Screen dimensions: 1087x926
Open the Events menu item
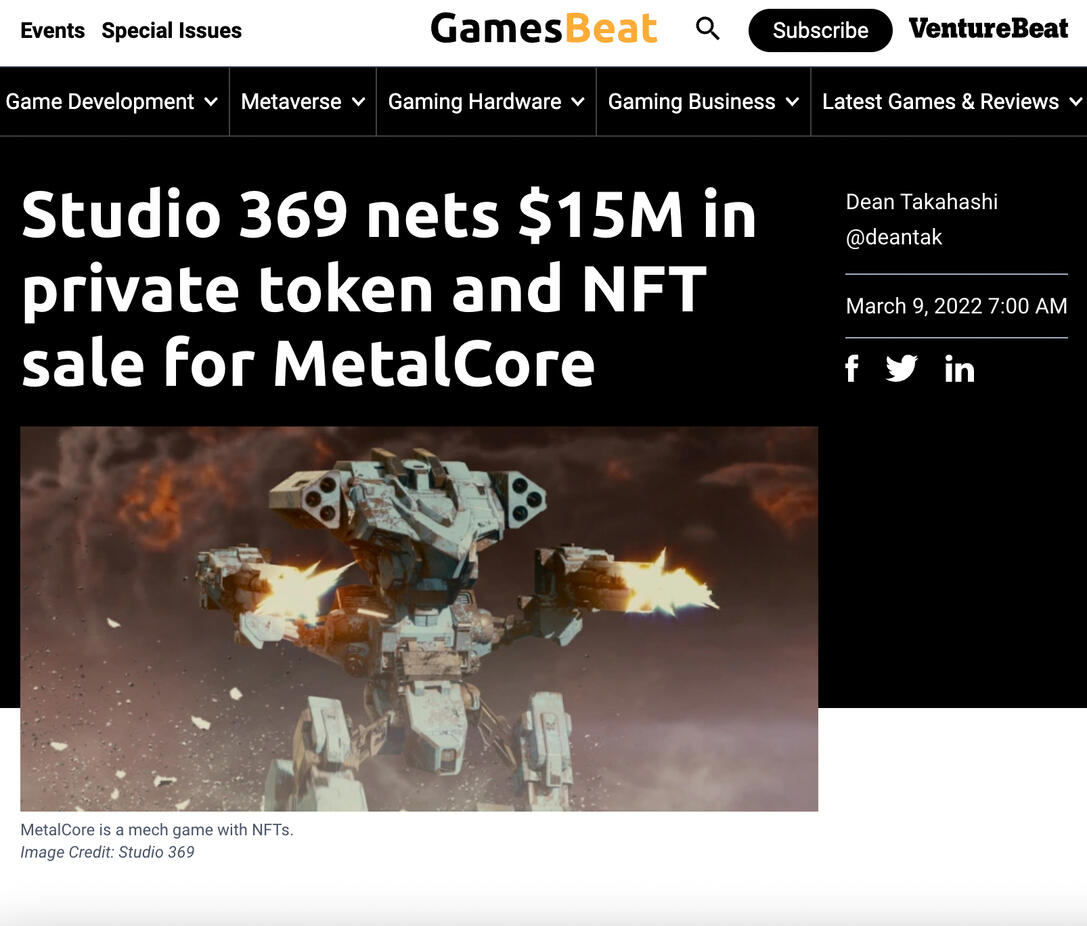tap(53, 30)
